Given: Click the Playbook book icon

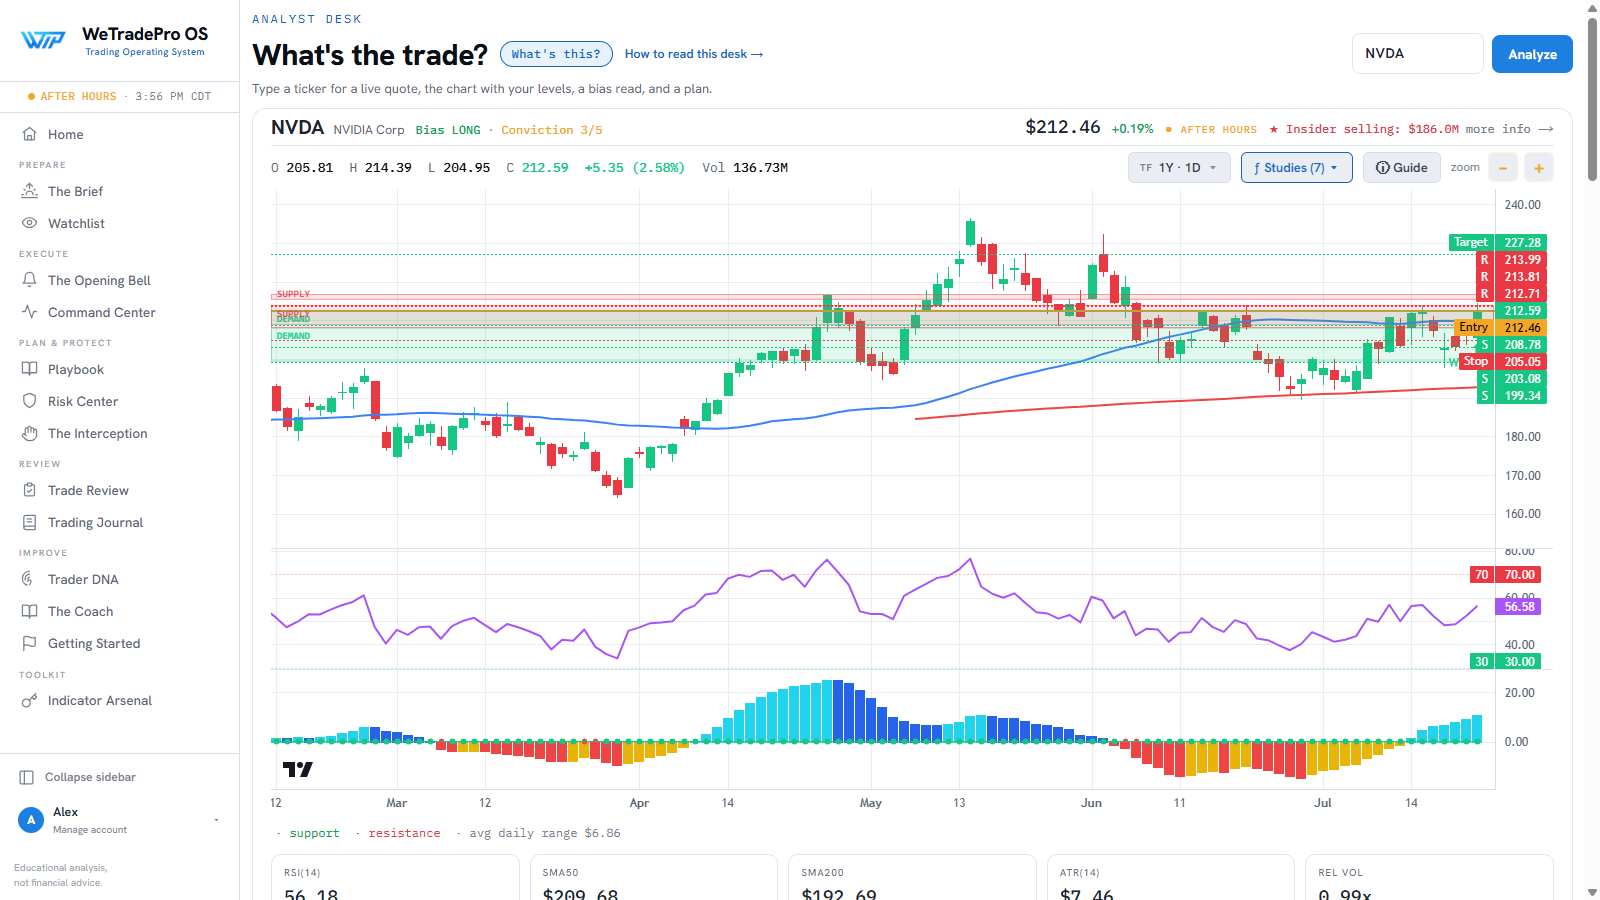Looking at the screenshot, I should pyautogui.click(x=30, y=369).
